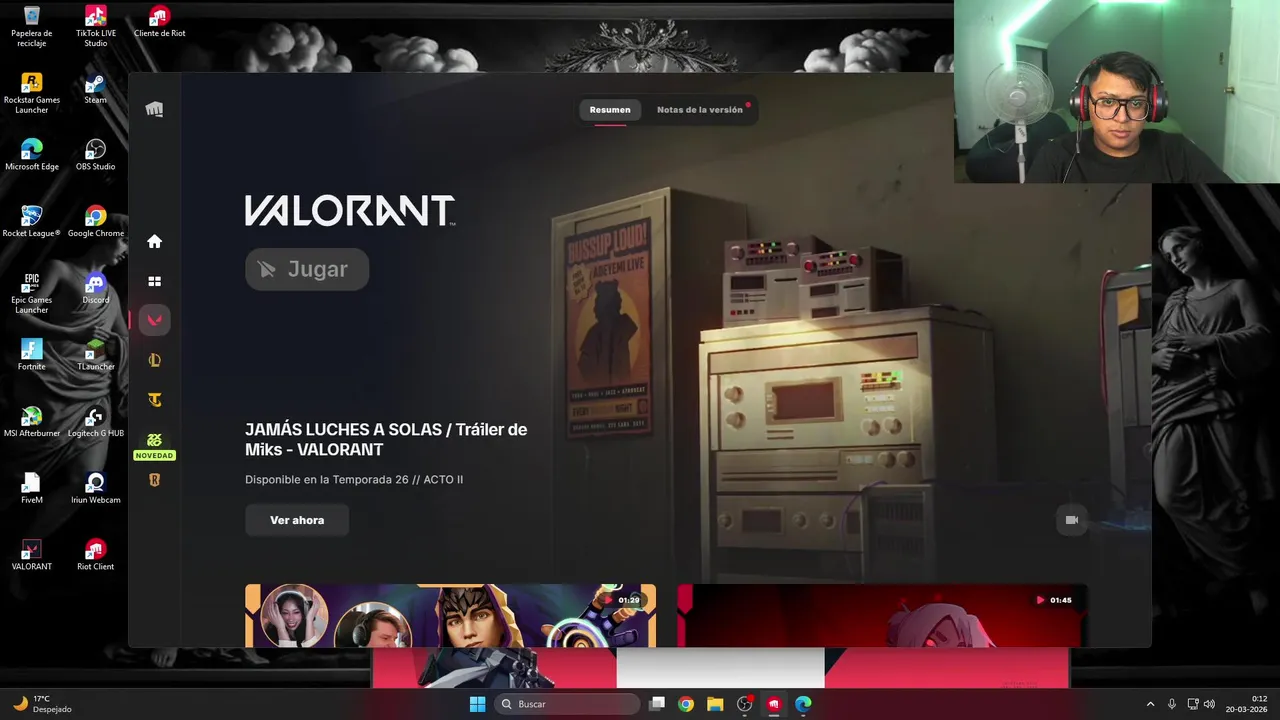Open Discord desktop icon
The width and height of the screenshot is (1280, 720).
(96, 288)
